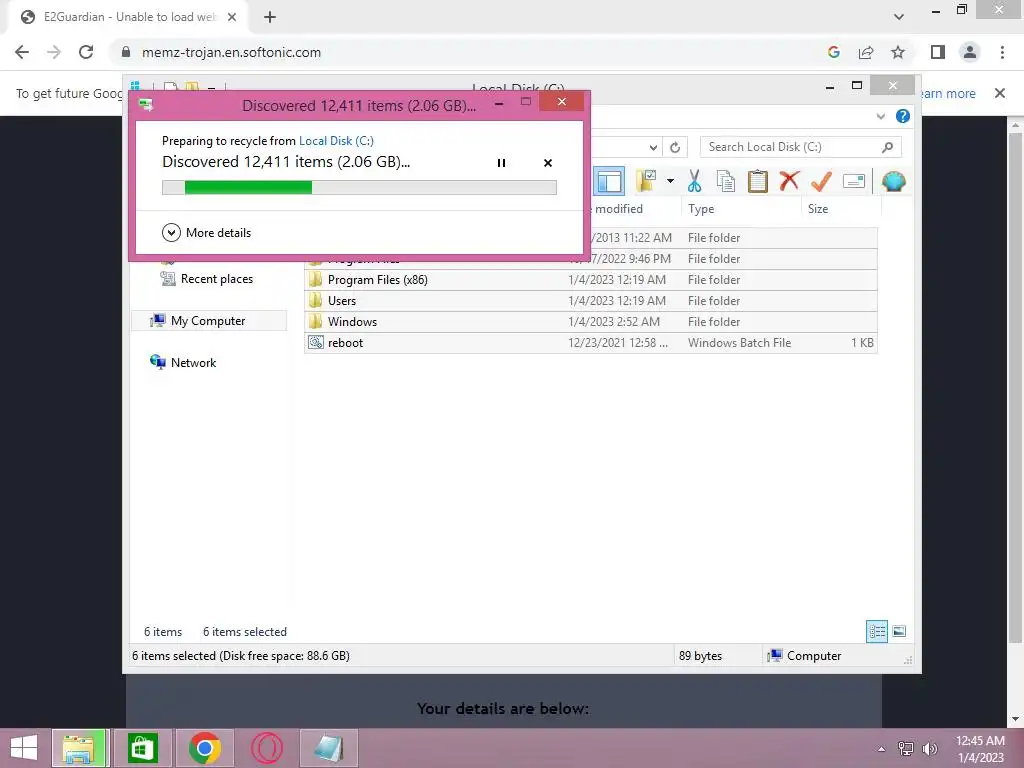Expand the Explorer ribbon chevron
1024x768 pixels.
(x=881, y=116)
